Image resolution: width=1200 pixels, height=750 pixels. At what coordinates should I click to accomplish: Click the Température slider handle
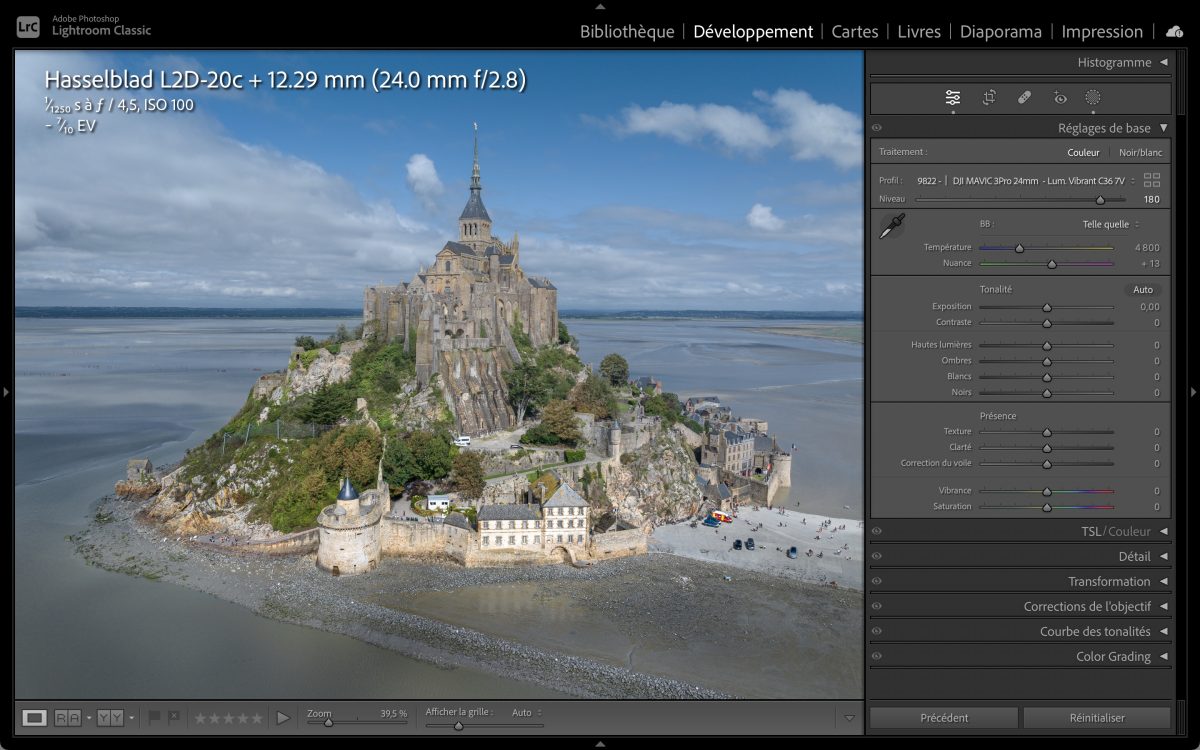pos(1019,248)
